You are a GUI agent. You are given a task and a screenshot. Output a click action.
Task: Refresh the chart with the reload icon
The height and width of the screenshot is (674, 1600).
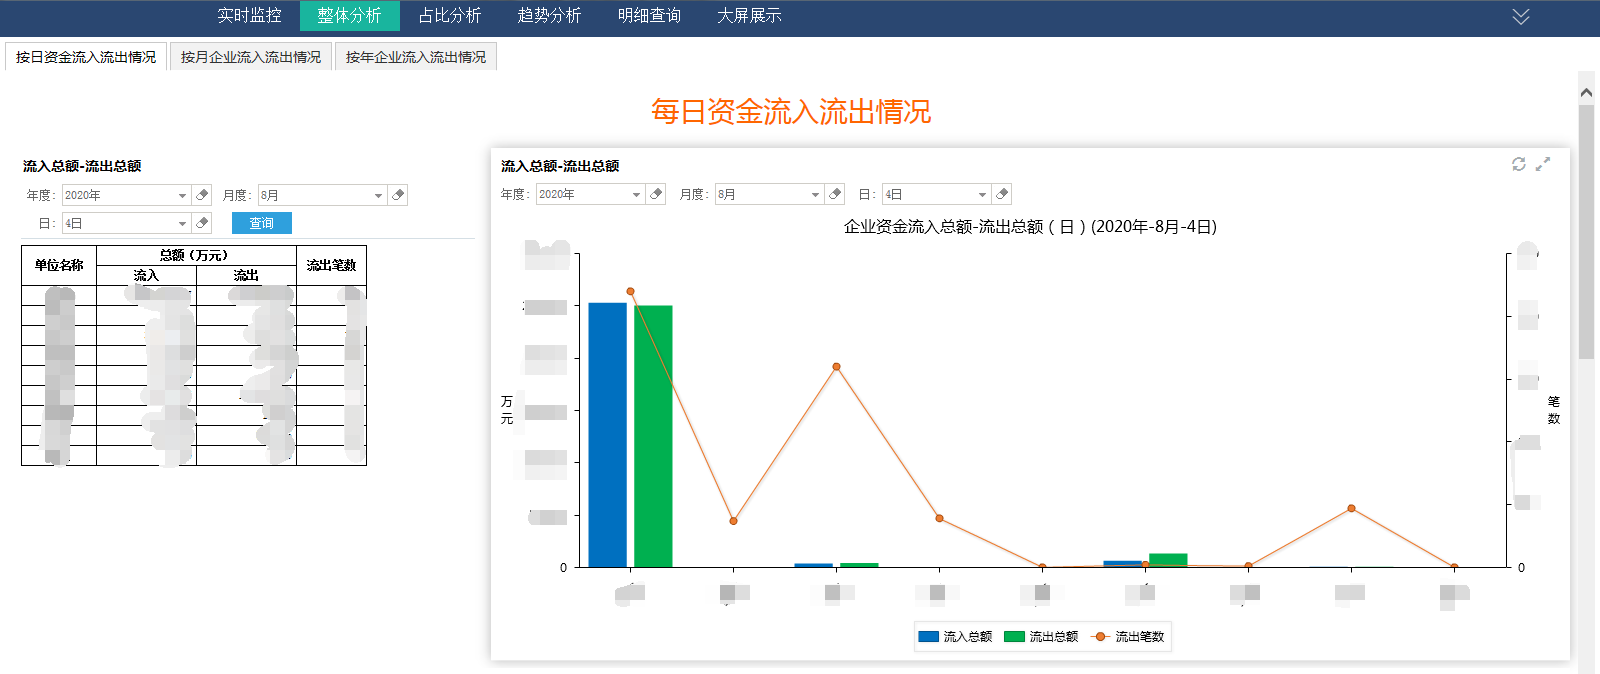[1518, 164]
